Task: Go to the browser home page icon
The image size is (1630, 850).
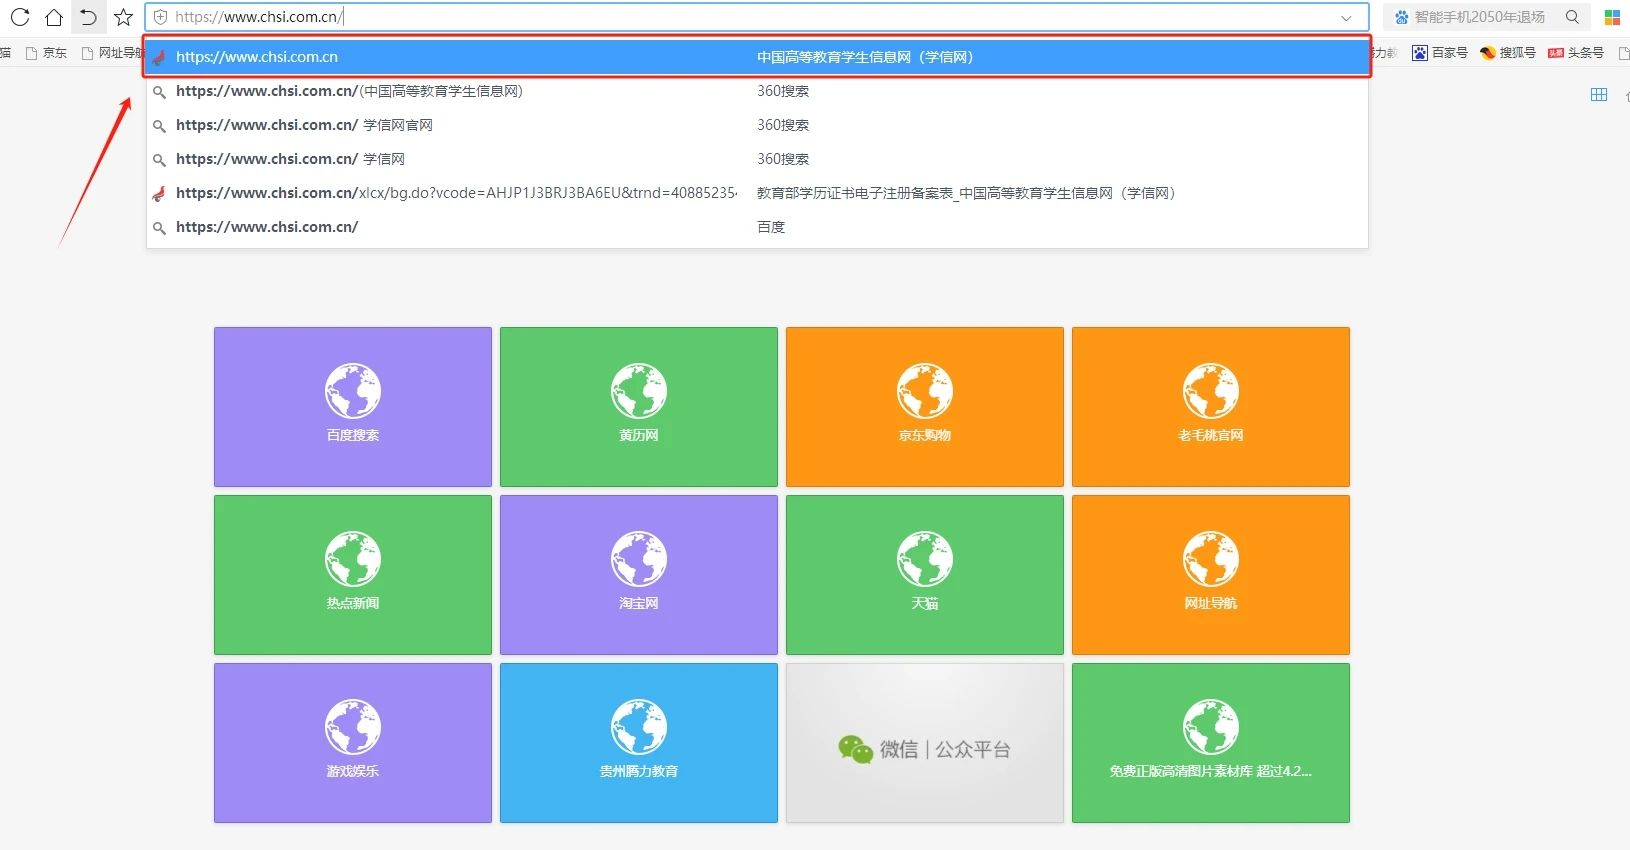Action: (54, 17)
